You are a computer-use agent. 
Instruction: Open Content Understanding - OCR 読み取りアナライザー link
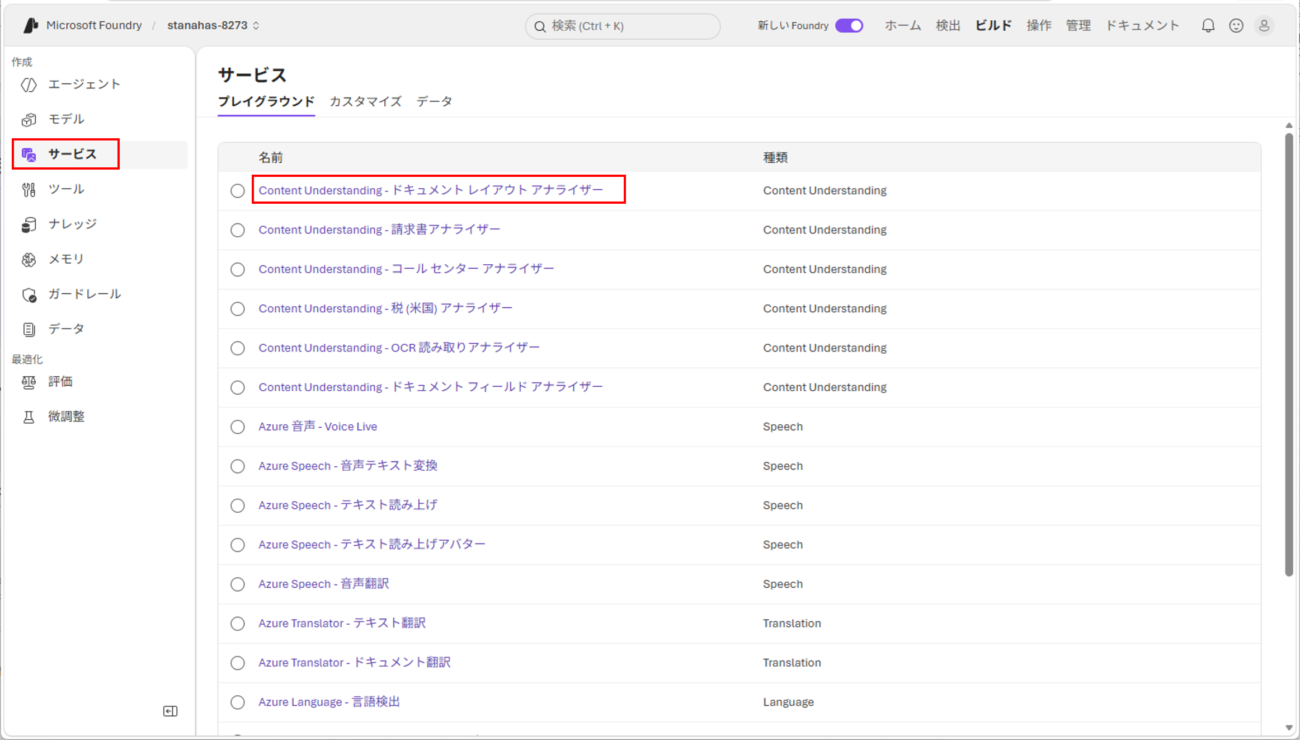click(399, 348)
